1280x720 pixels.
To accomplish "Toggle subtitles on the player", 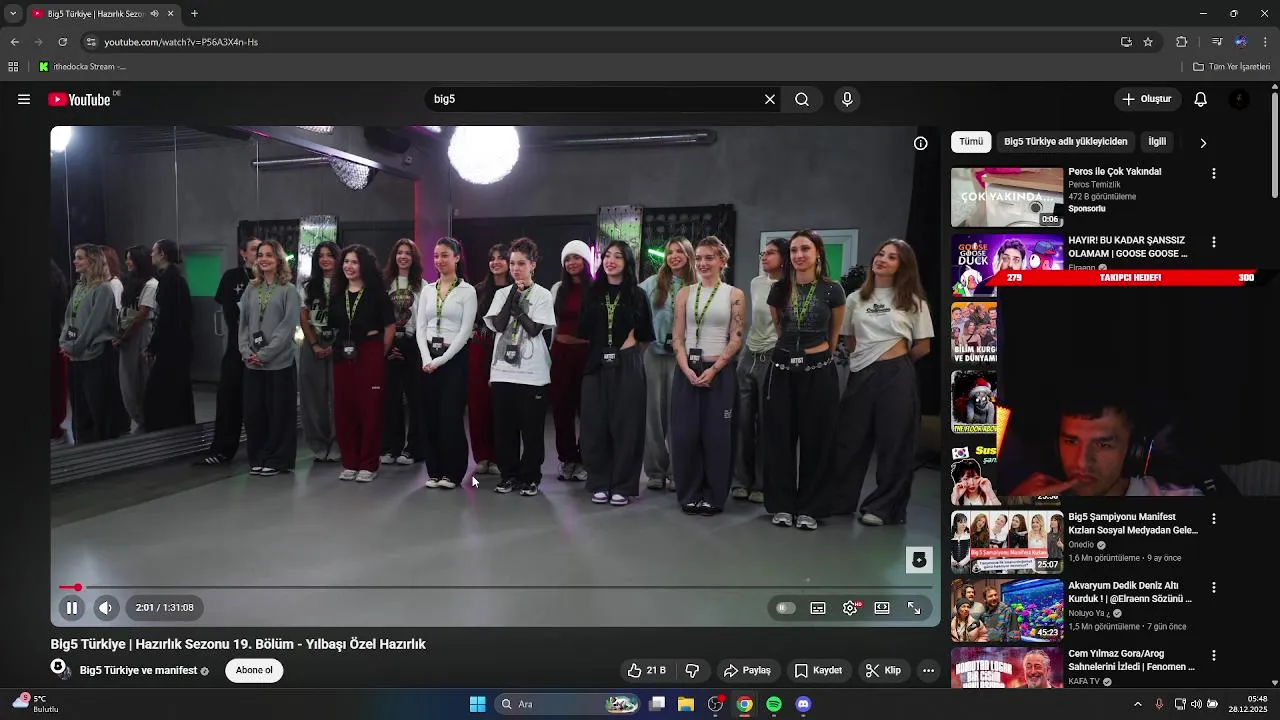I will coord(818,608).
